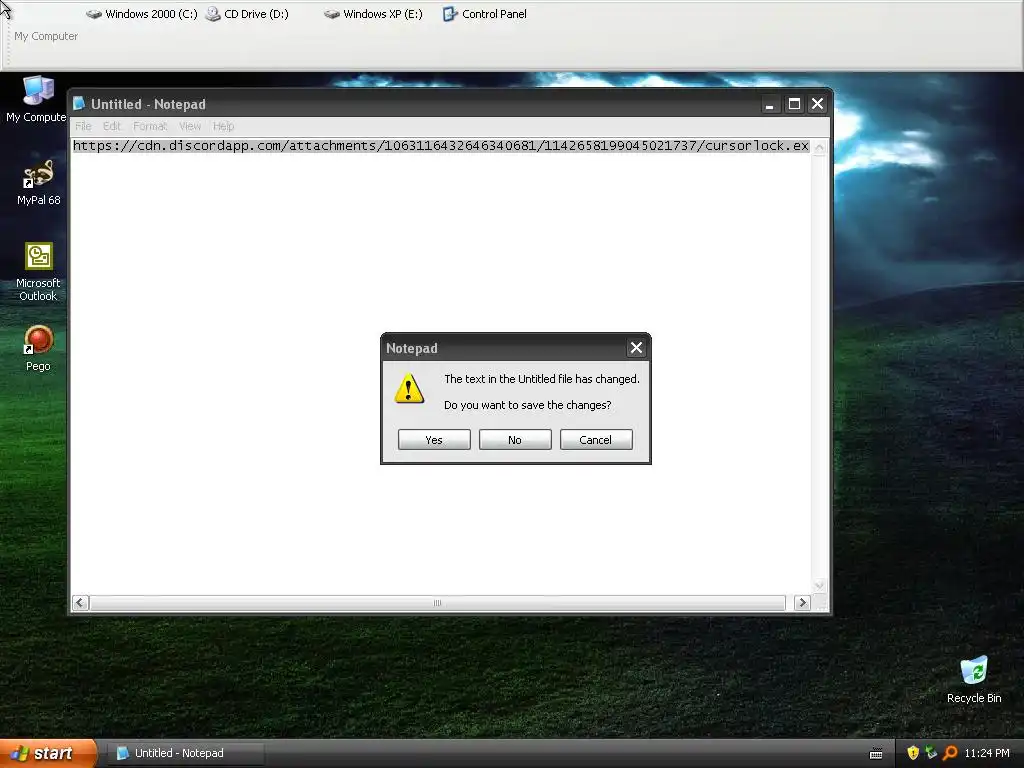Close the Untitled - Notepad window

click(818, 104)
